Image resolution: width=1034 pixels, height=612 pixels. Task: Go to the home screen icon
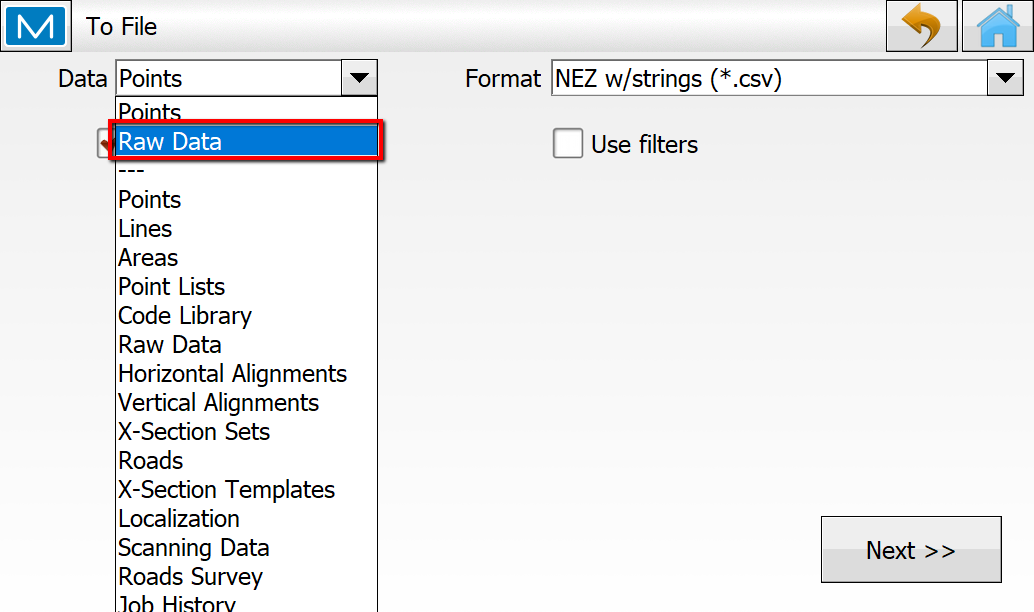[x=997, y=26]
